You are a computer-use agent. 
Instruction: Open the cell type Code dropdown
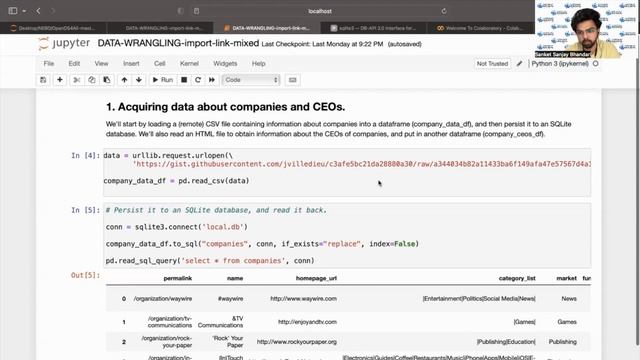pyautogui.click(x=251, y=80)
